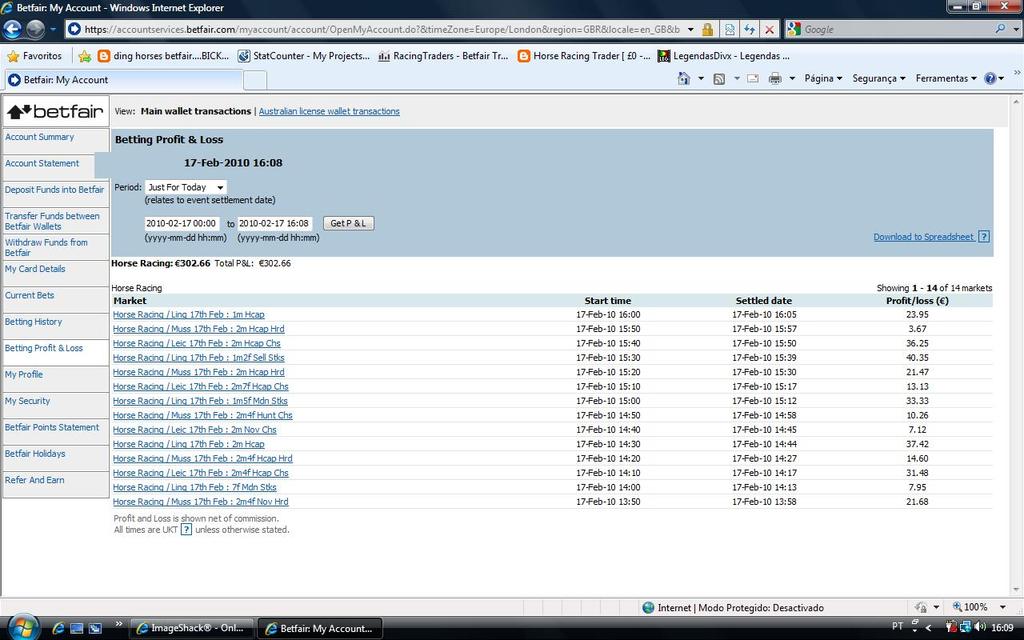
Task: Open the Ferramentas menu
Action: 946,78
